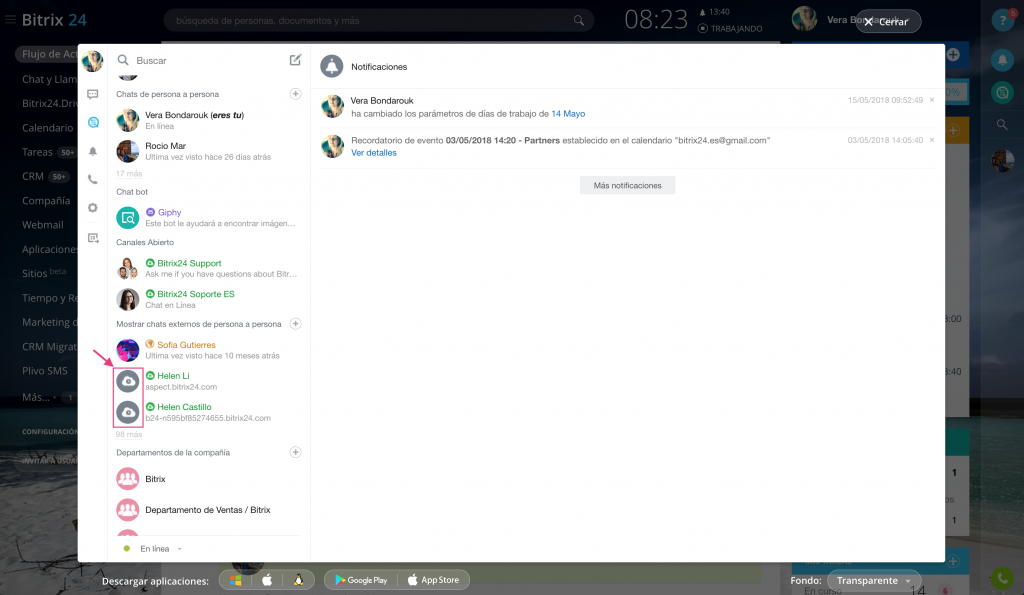1024x595 pixels.
Task: Open Tareas in the left menu
Action: [x=37, y=152]
